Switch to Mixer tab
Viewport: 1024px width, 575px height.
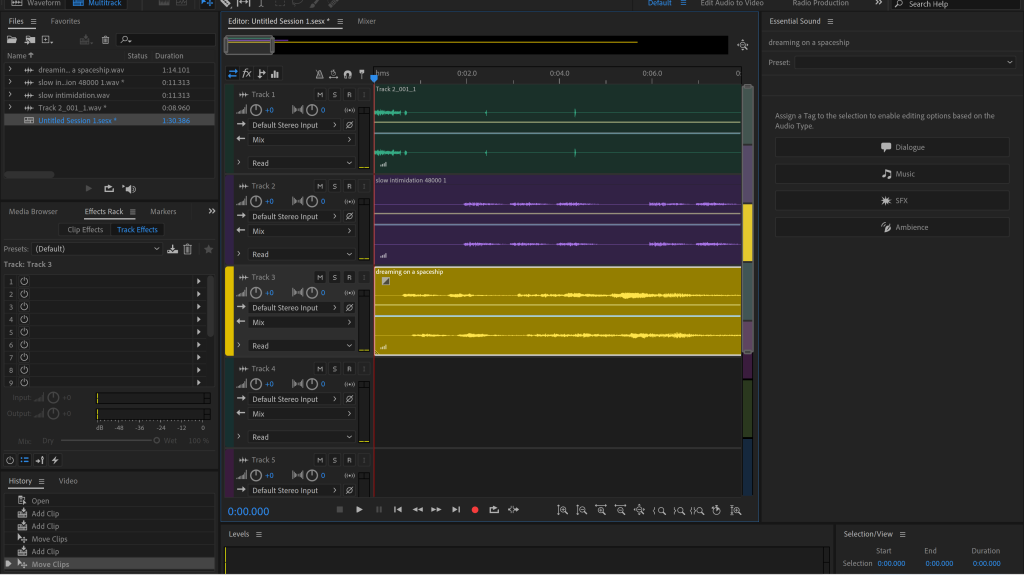click(x=366, y=22)
